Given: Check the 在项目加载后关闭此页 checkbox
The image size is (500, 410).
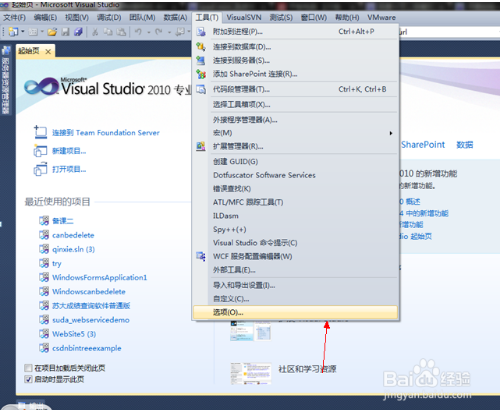Looking at the screenshot, I should point(28,368).
